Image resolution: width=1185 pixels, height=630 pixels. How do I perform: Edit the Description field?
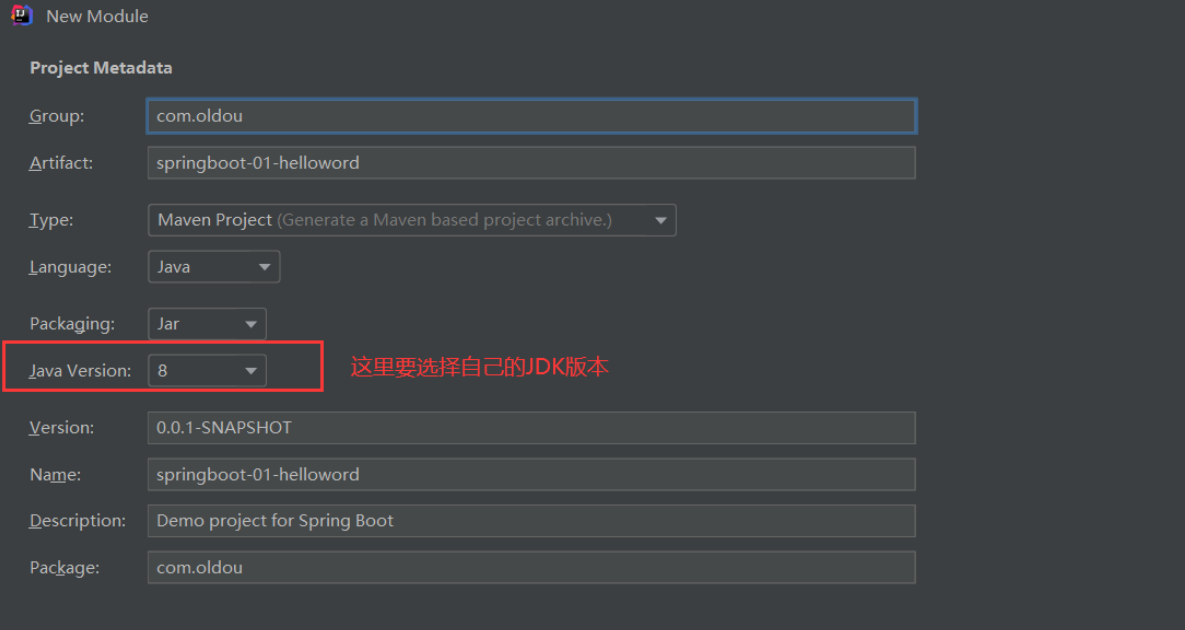pos(531,520)
